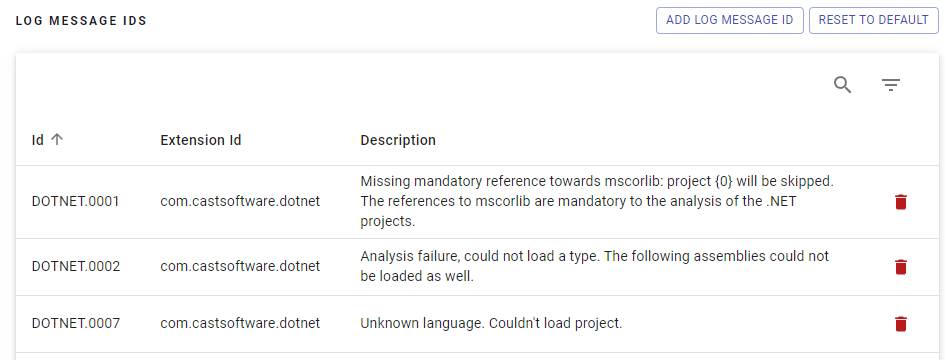945x360 pixels.
Task: Delete the DOTNET.0001 log message row
Action: click(901, 202)
